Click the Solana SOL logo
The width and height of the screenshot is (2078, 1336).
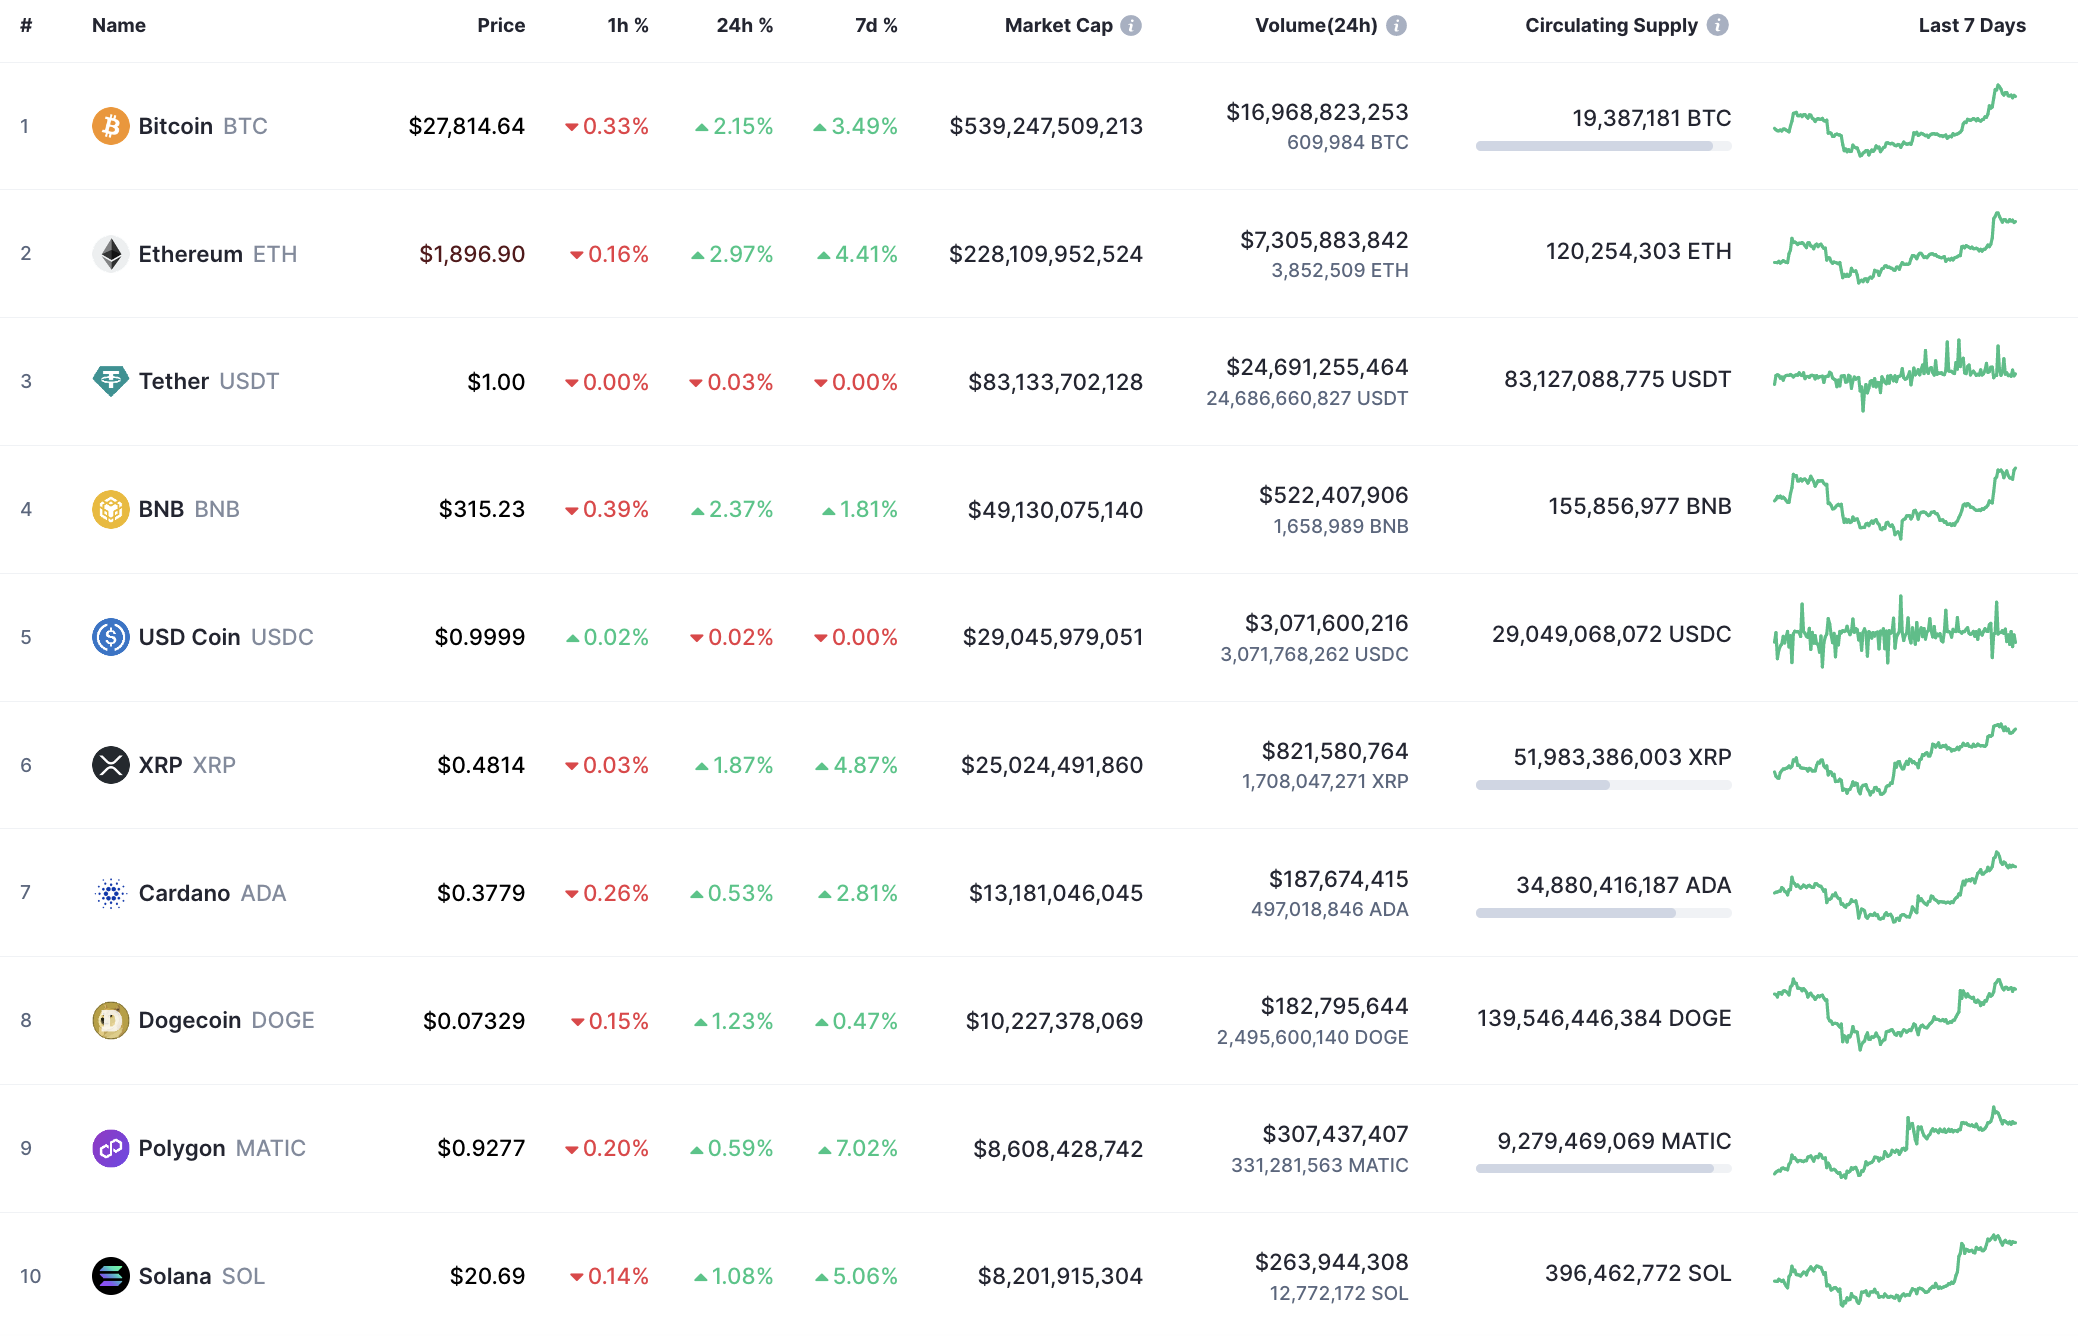tap(112, 1276)
